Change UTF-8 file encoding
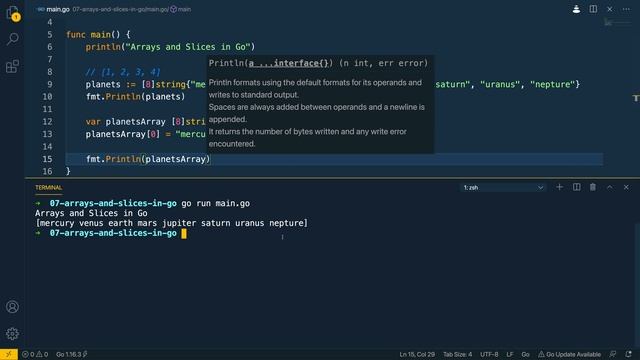Viewport: 640px width, 360px height. click(489, 354)
